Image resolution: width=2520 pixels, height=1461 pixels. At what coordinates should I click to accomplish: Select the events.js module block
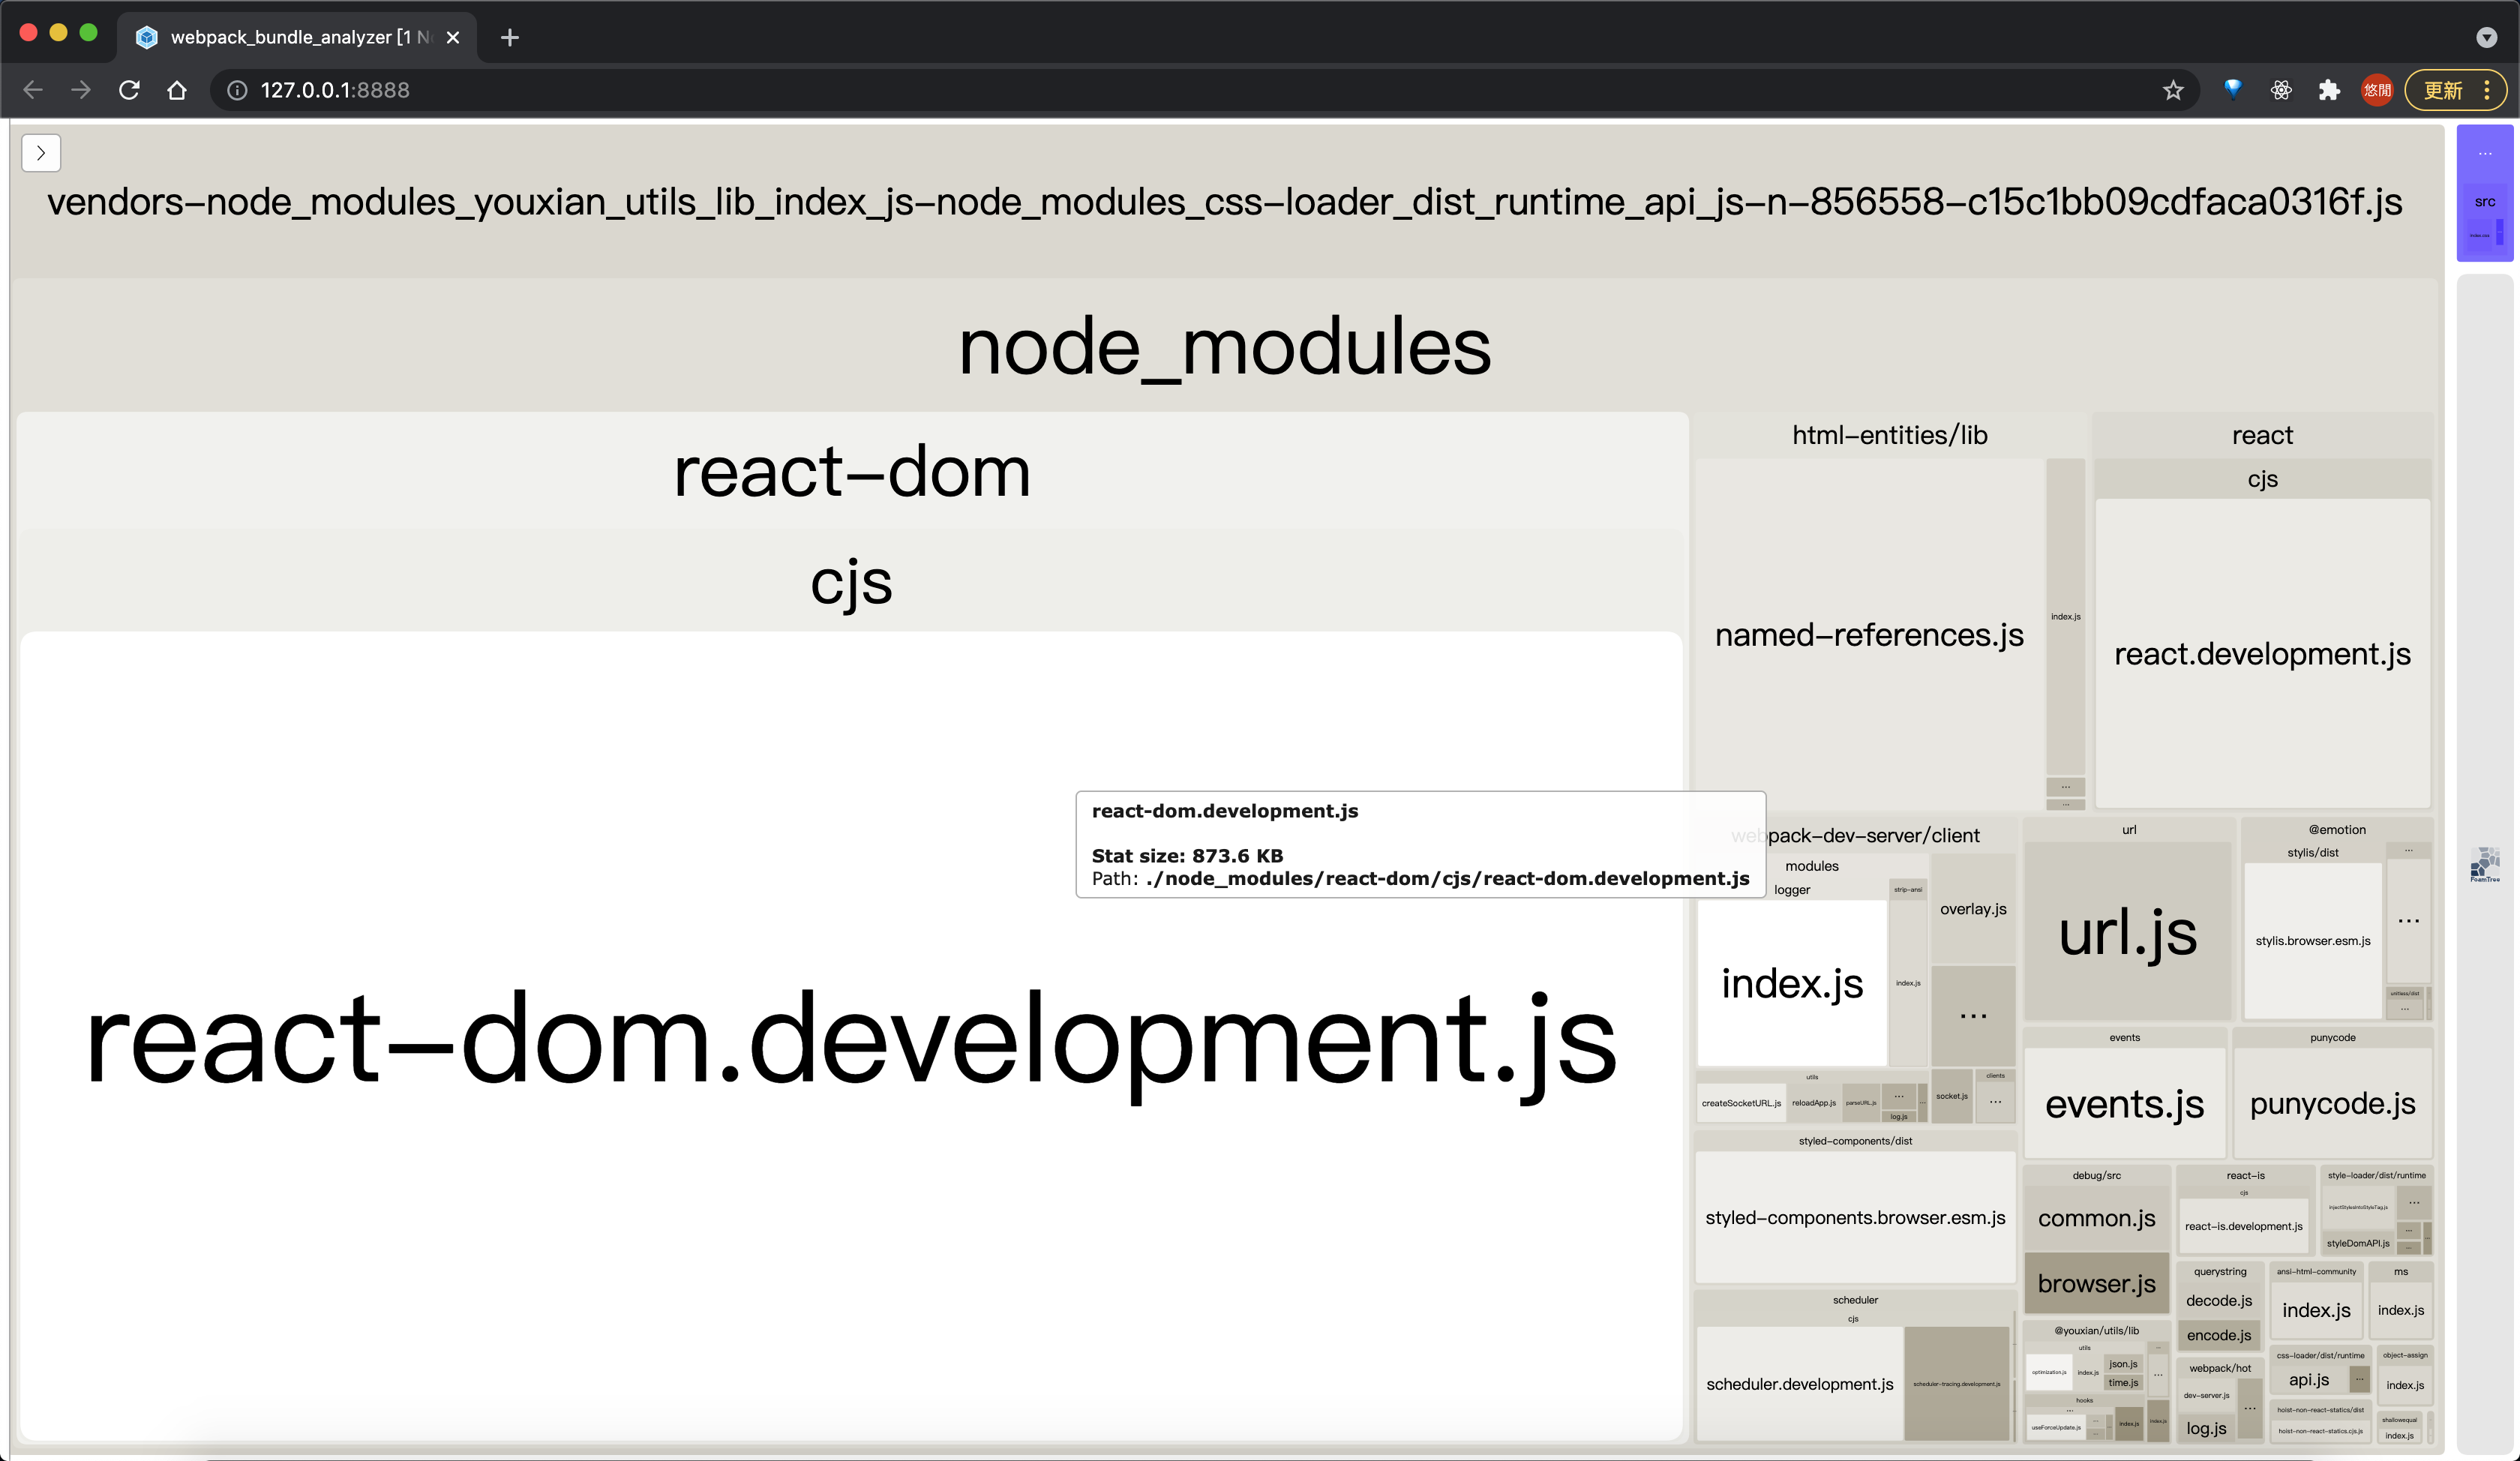2124,1103
